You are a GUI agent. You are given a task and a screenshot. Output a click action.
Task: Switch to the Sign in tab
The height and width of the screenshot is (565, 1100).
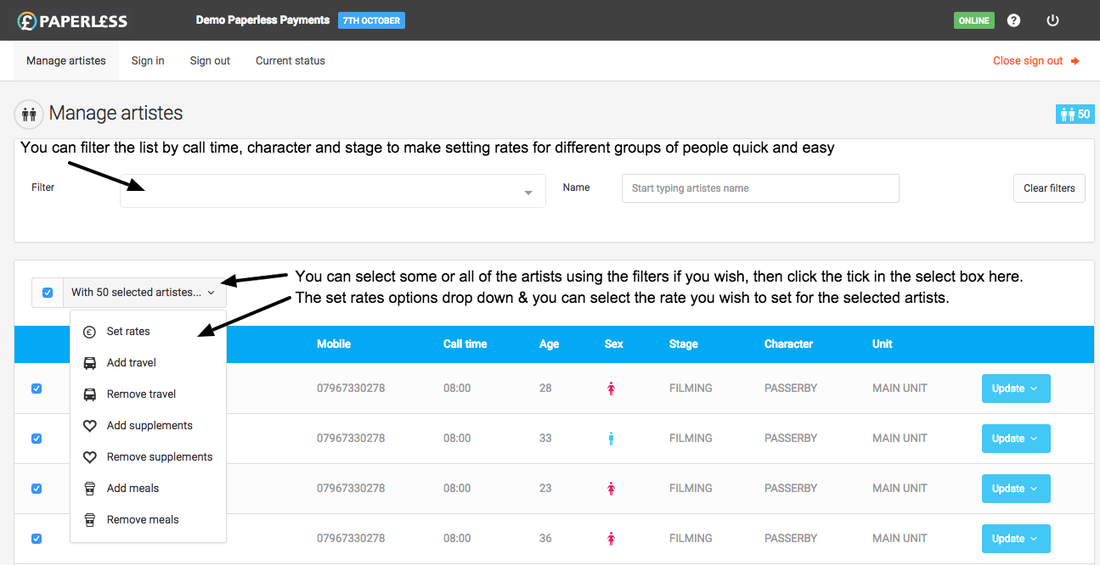click(x=148, y=61)
